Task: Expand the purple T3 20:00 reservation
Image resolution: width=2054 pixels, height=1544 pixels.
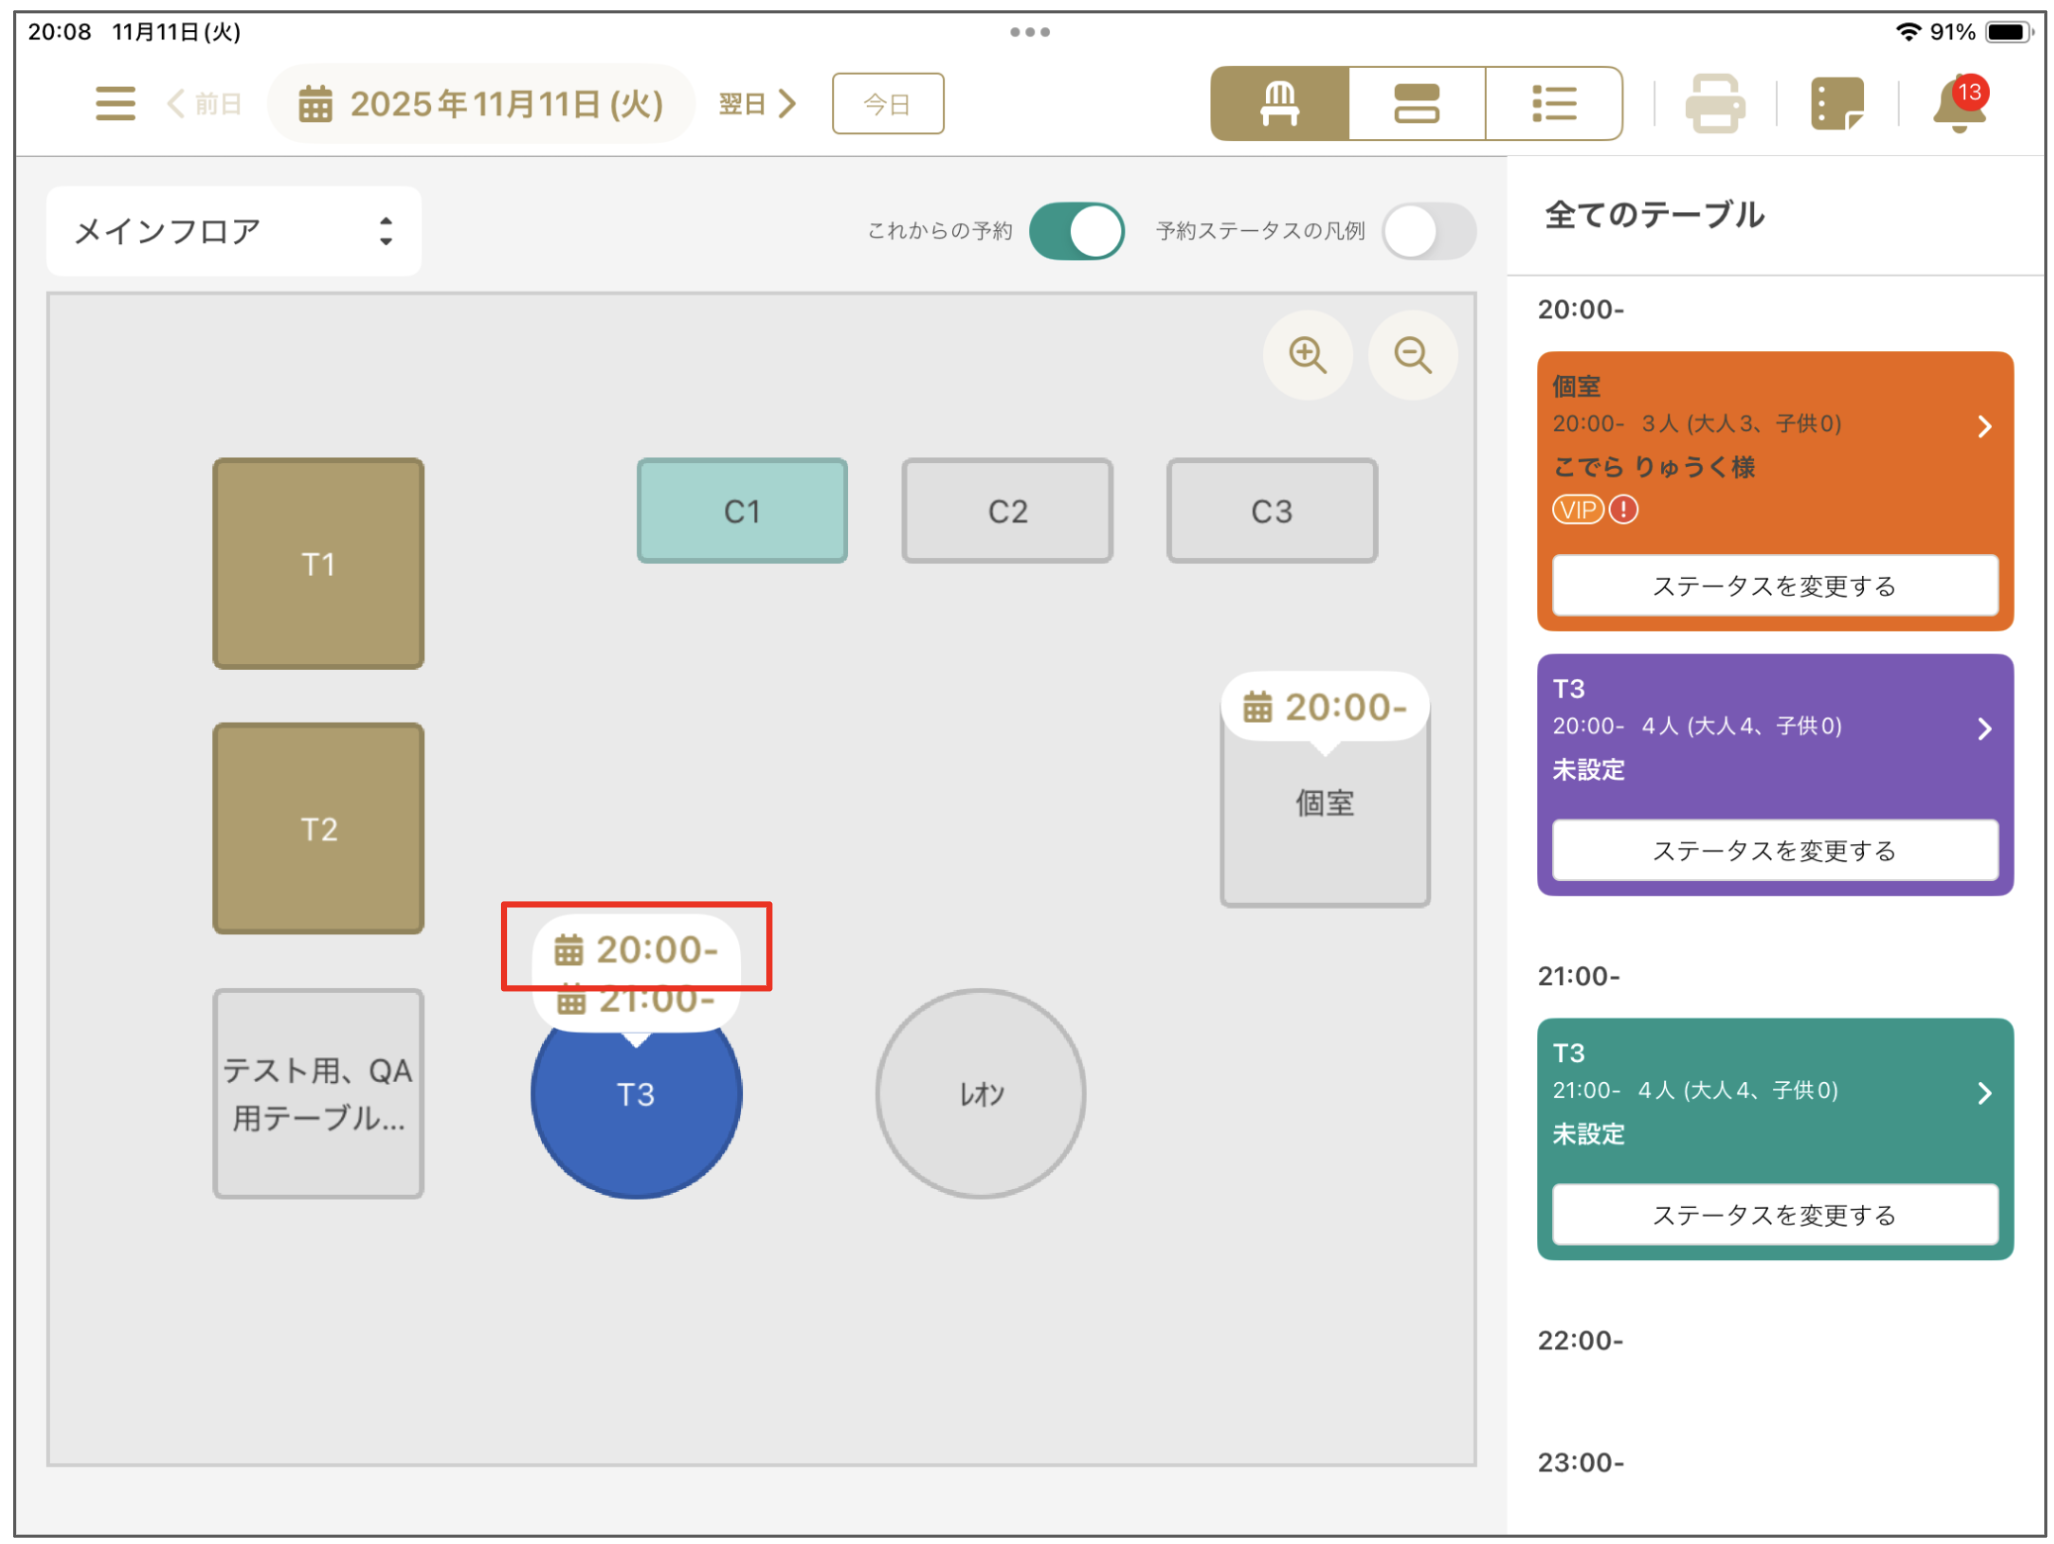Action: [x=1983, y=729]
